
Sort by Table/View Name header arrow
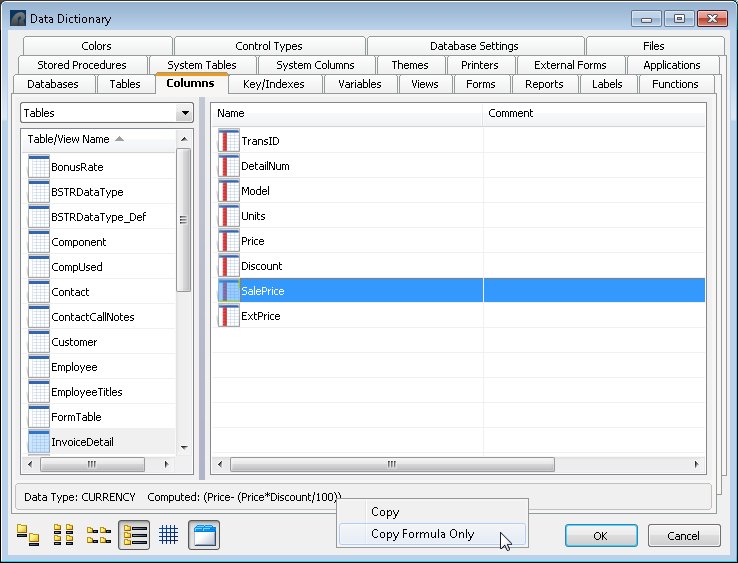pyautogui.click(x=120, y=139)
